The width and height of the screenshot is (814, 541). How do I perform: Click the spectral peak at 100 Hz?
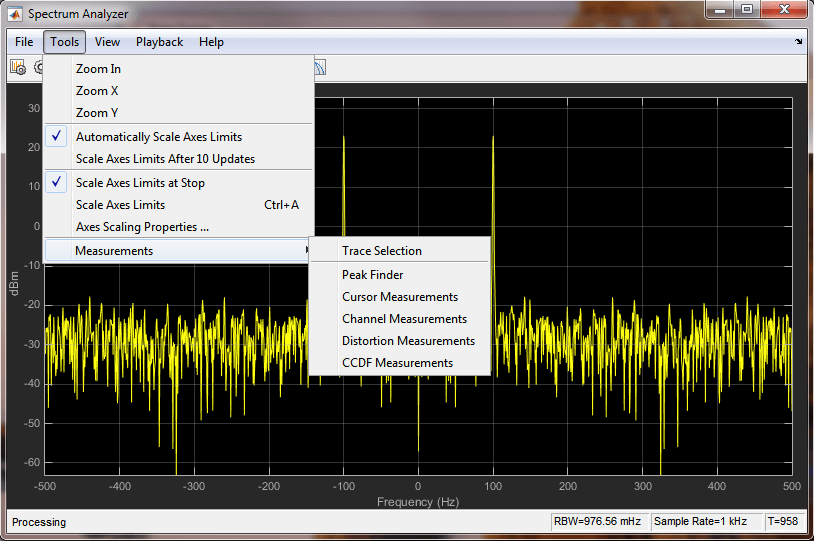[493, 138]
